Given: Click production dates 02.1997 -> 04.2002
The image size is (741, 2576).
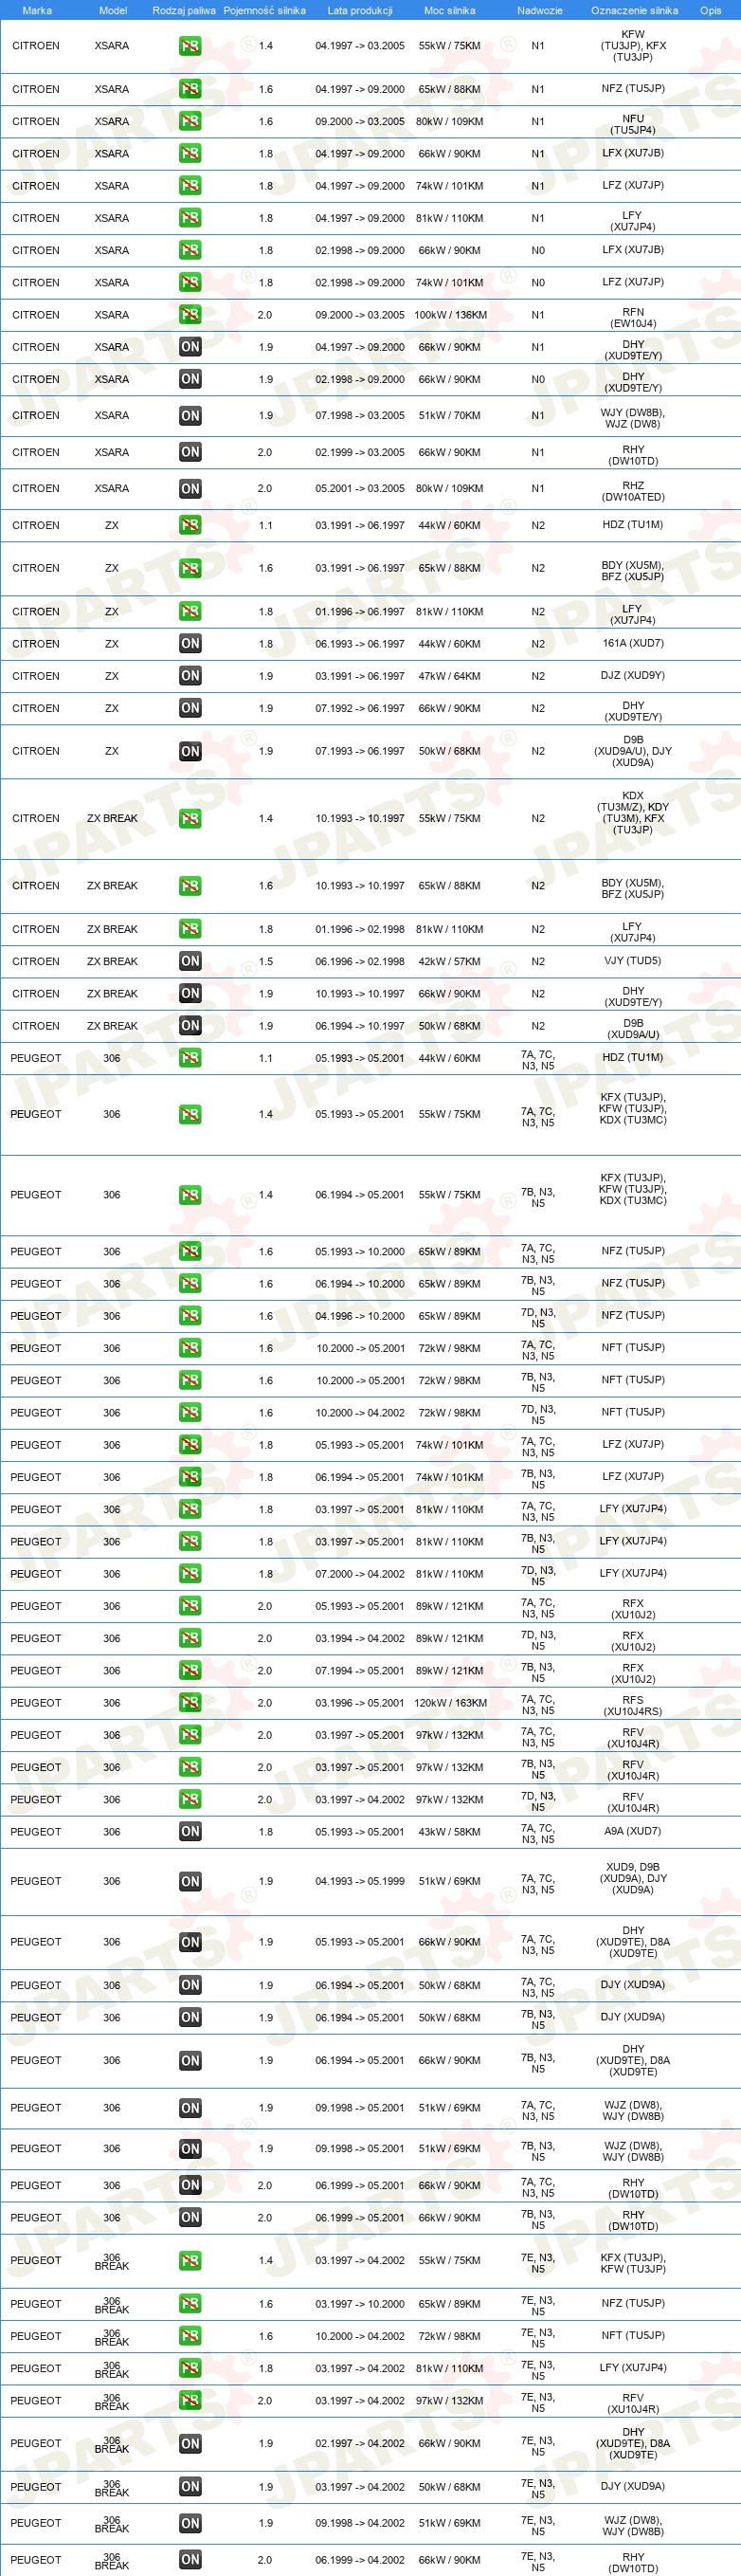Looking at the screenshot, I should pos(360,2444).
